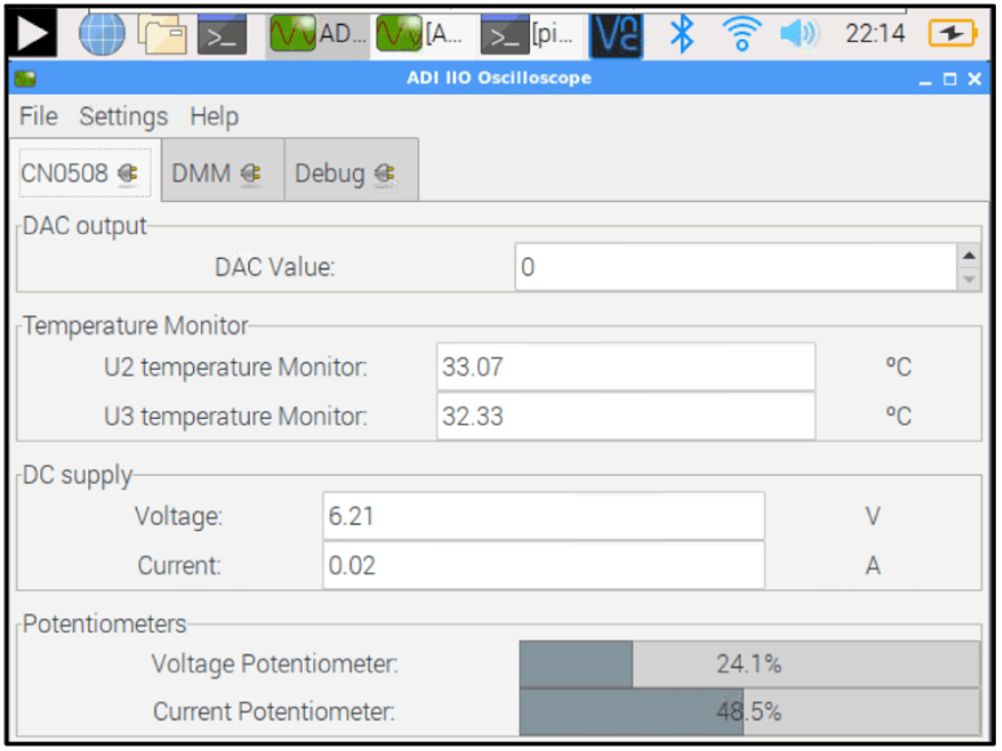
Task: Click the DAC Value input field
Action: click(x=735, y=268)
